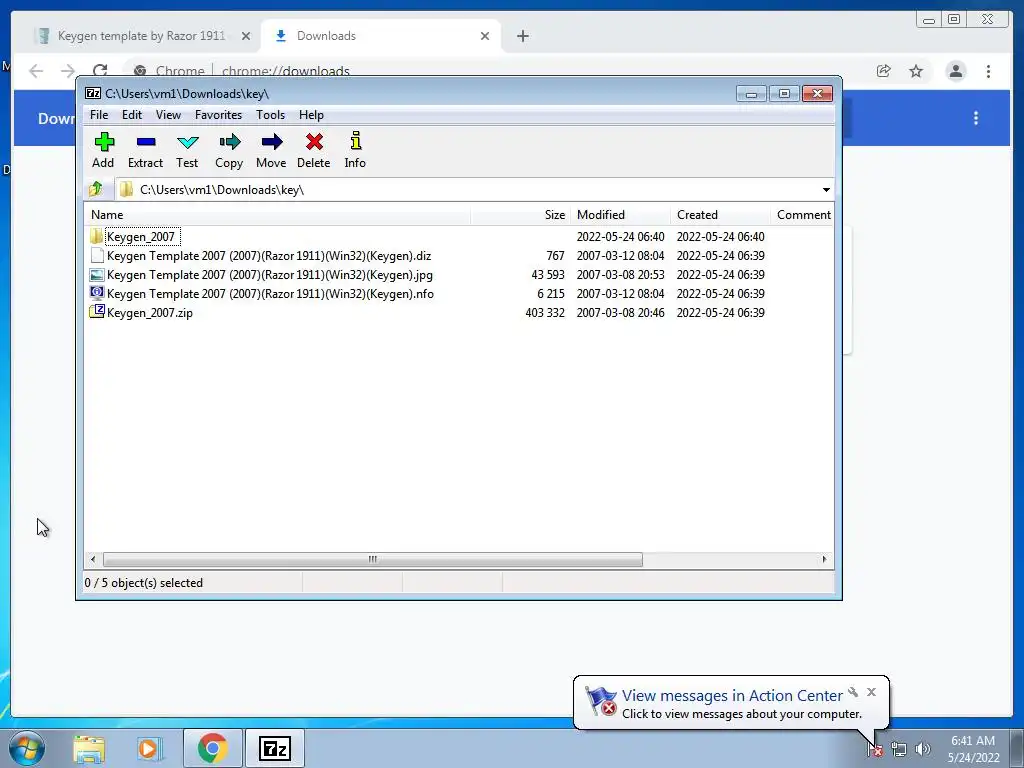Open Downloads page more actions menu
Viewport: 1024px width, 768px height.
[976, 118]
